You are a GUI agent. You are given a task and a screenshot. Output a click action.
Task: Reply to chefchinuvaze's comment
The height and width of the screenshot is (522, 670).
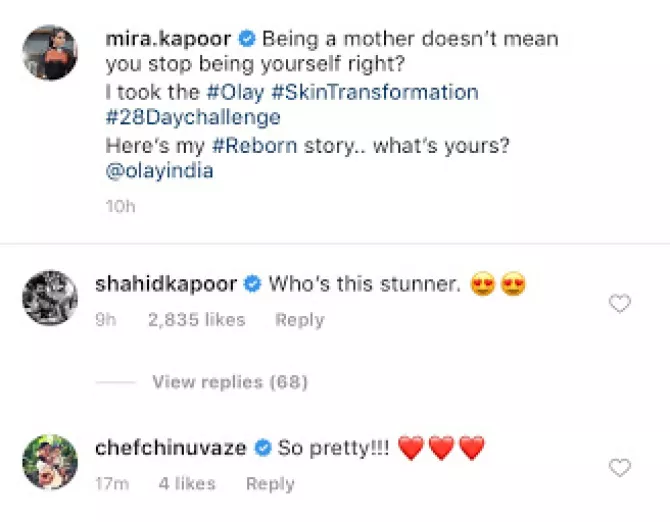(270, 484)
